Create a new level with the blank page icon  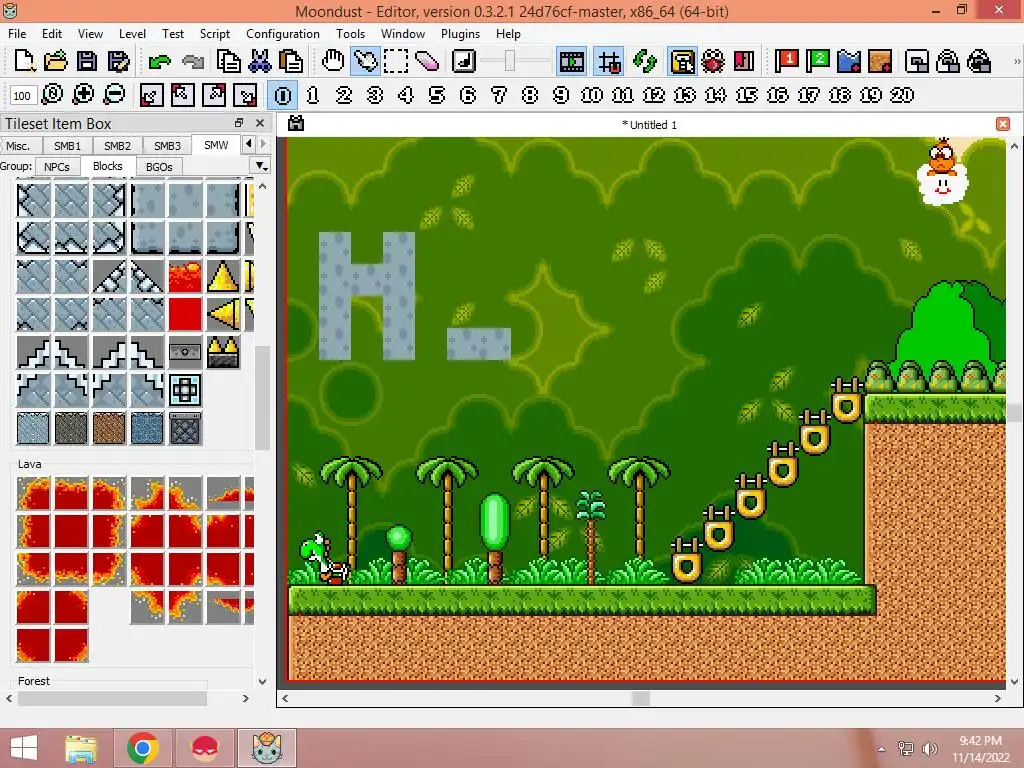click(25, 61)
